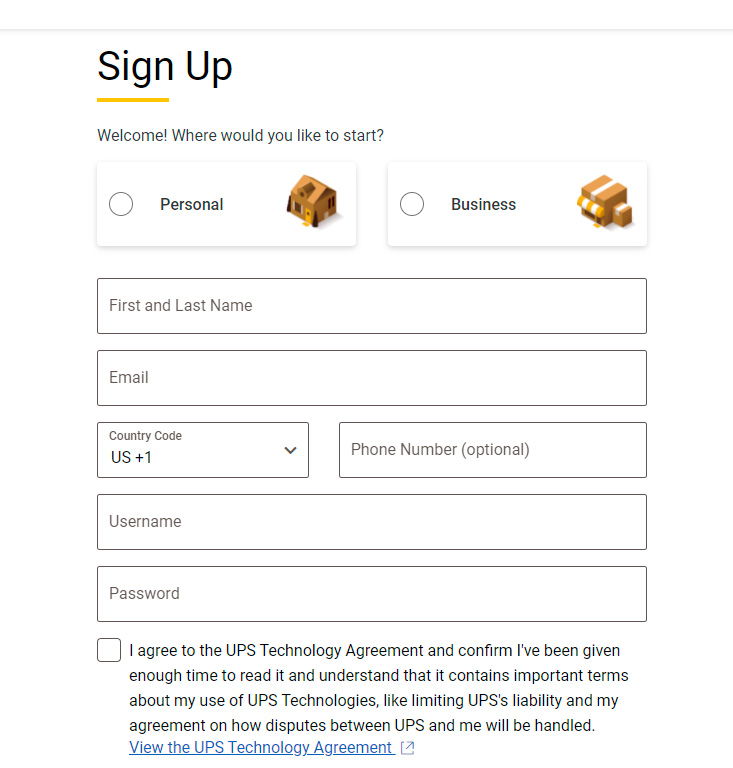Click the chevron arrow in Country Code
This screenshot has height=768, width=733.
(290, 450)
